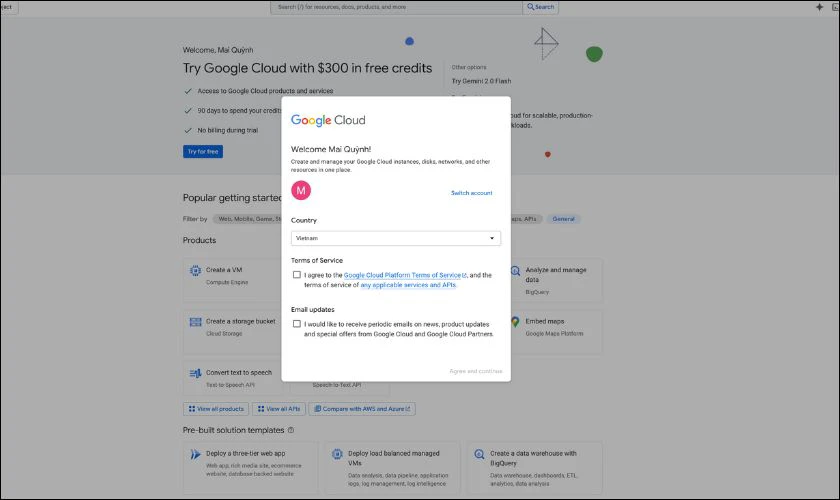
Task: Open any applicable services and APIs link
Action: 408,285
